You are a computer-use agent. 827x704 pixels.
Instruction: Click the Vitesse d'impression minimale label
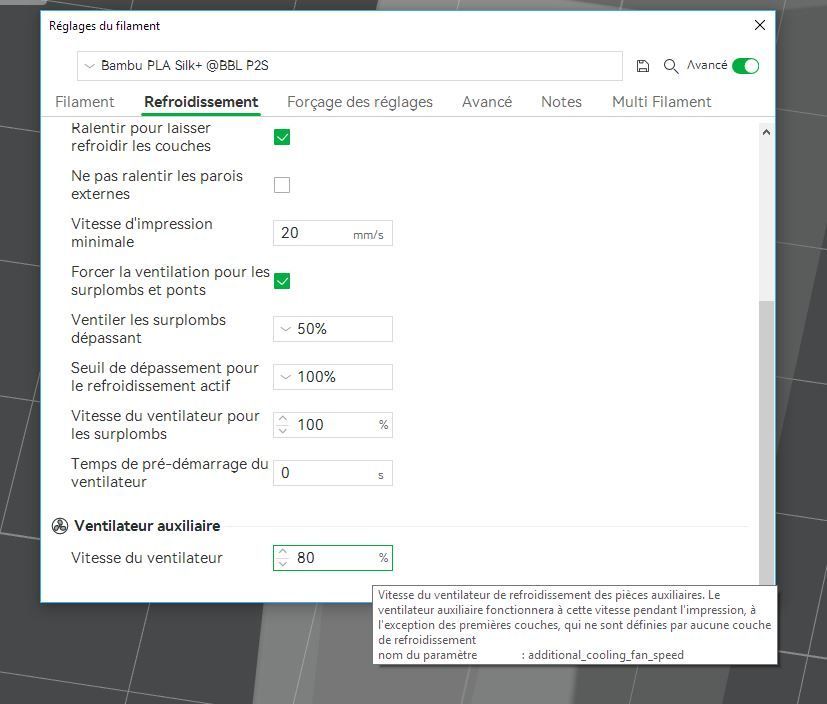point(141,233)
